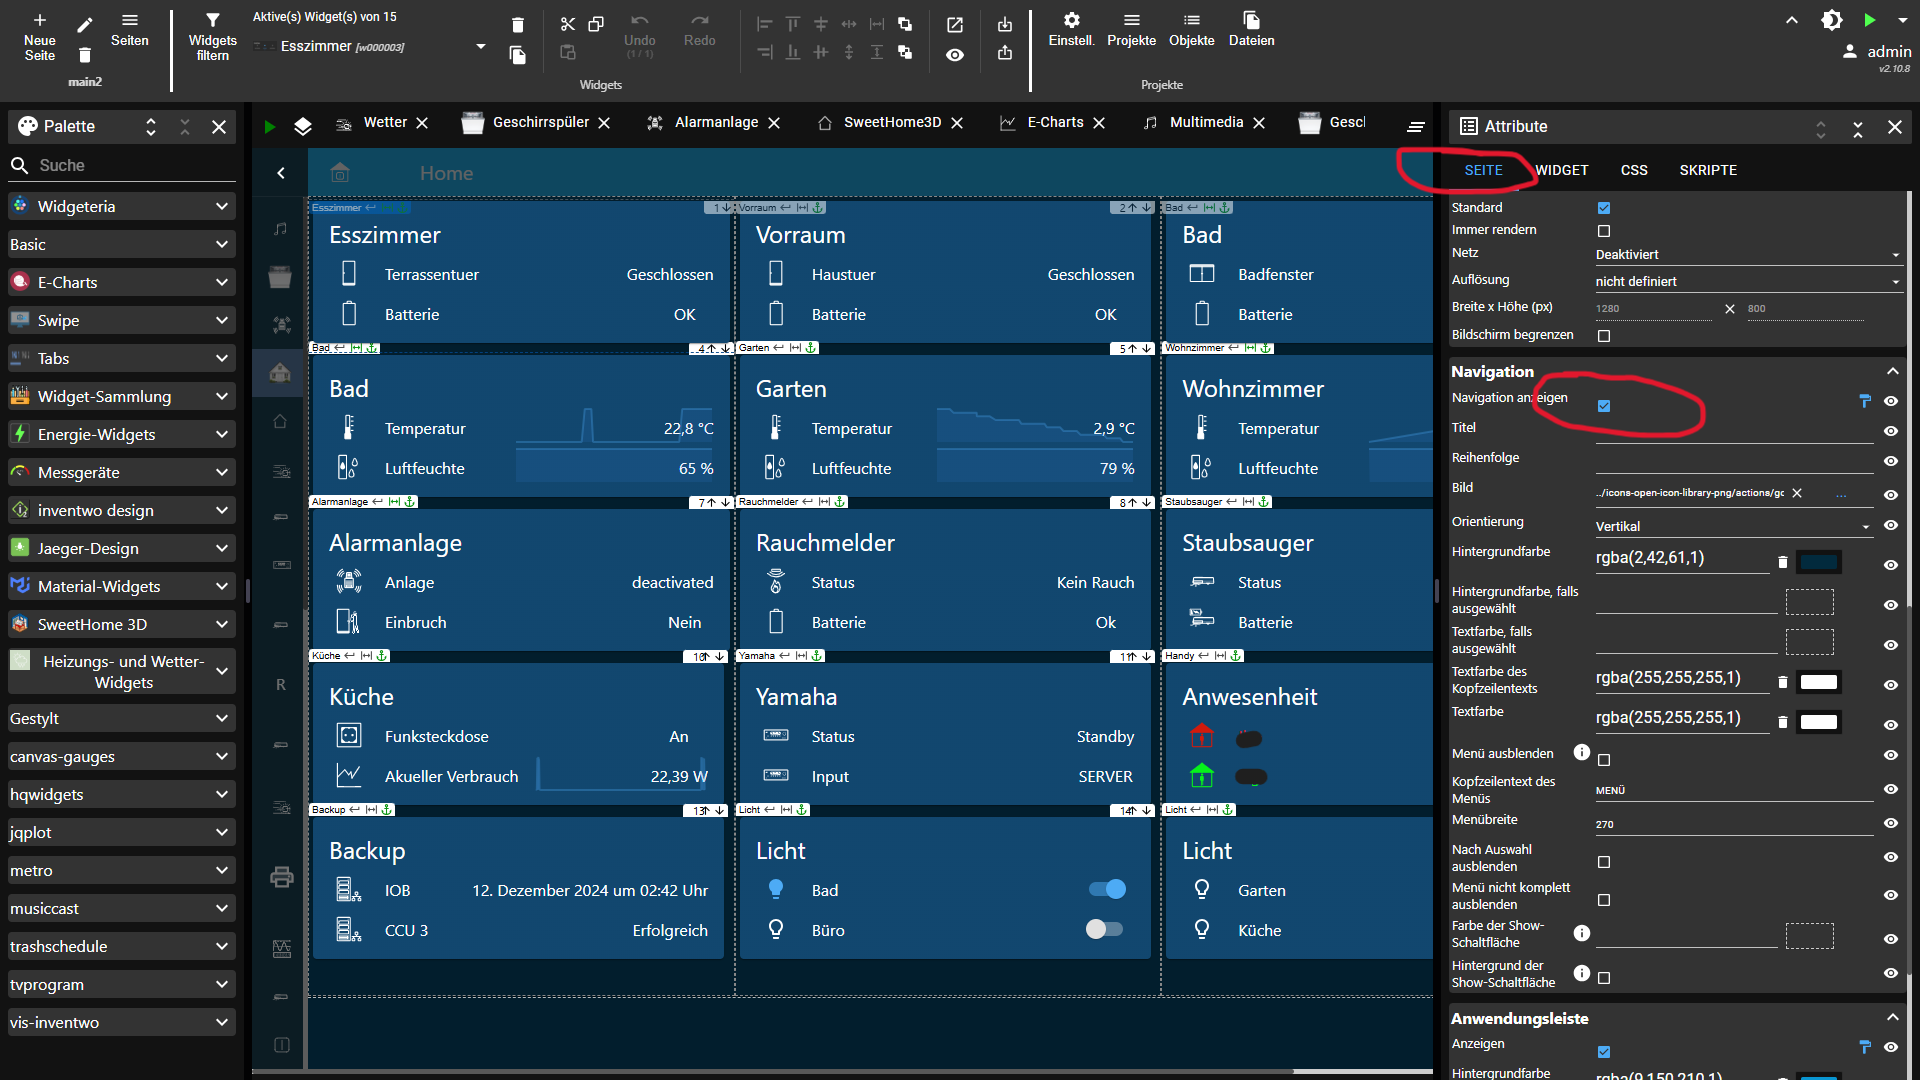Select the WIDGET attribute tab
This screenshot has height=1080, width=1920.
1562,171
